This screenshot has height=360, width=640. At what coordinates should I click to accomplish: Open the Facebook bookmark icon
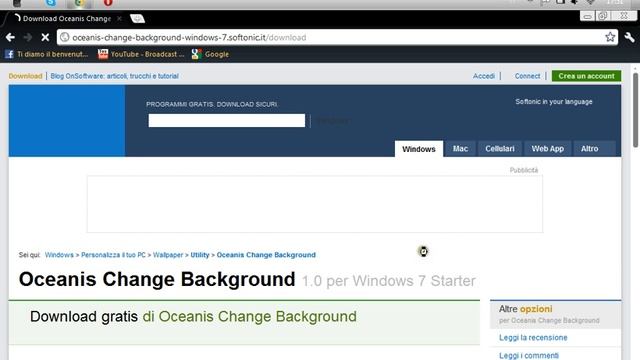[x=9, y=54]
